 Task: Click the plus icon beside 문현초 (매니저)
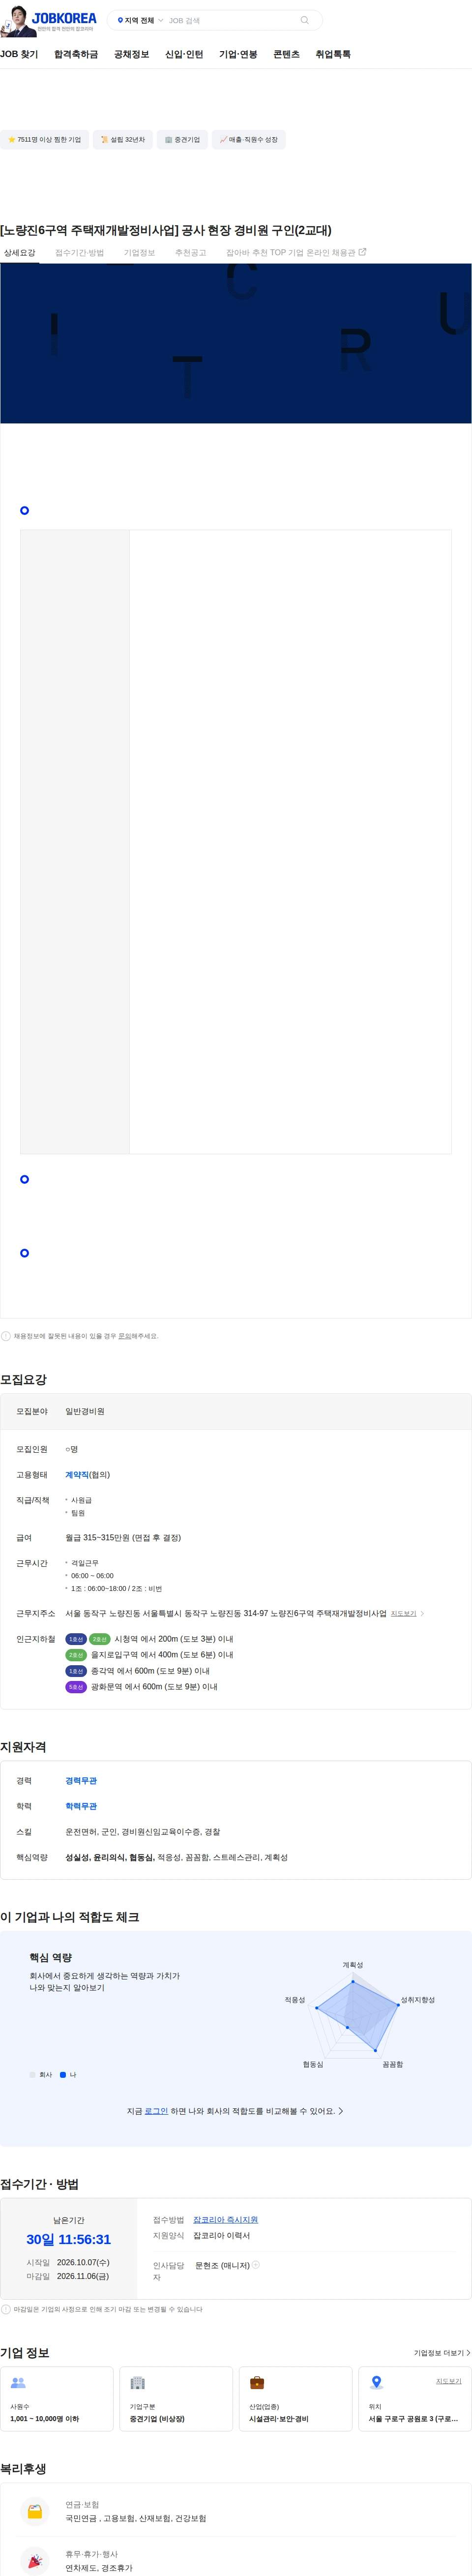256,2265
